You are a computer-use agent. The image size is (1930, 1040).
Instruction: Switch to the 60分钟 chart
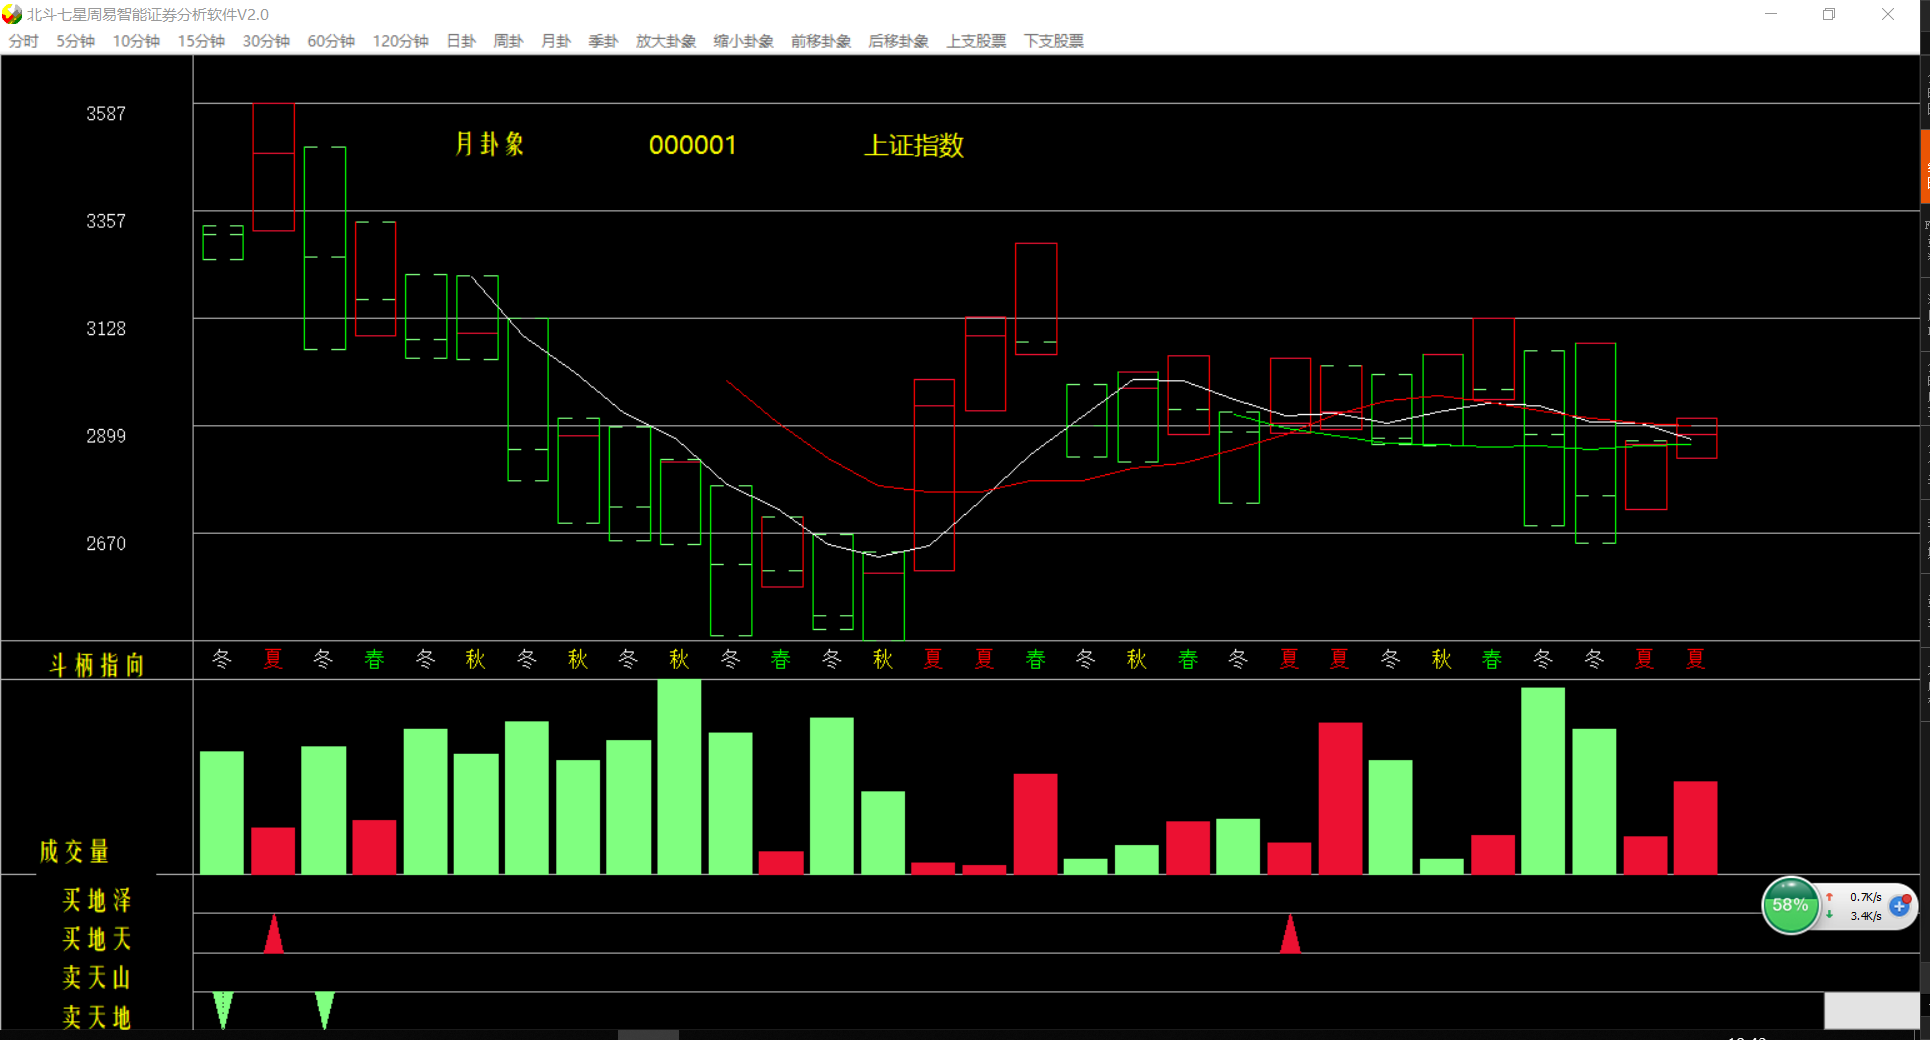pos(331,41)
